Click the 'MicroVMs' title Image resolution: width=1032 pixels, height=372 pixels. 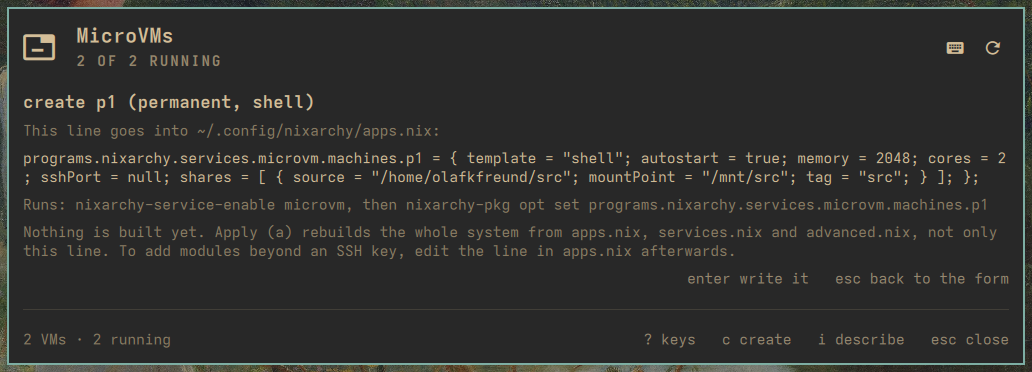coord(124,36)
